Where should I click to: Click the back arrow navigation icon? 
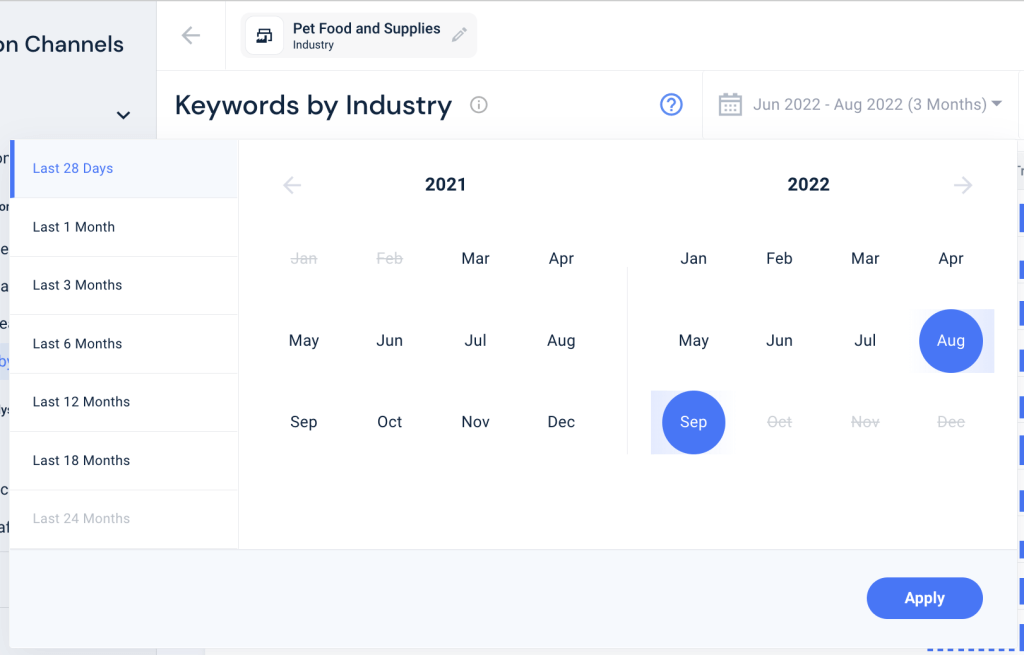pos(190,34)
